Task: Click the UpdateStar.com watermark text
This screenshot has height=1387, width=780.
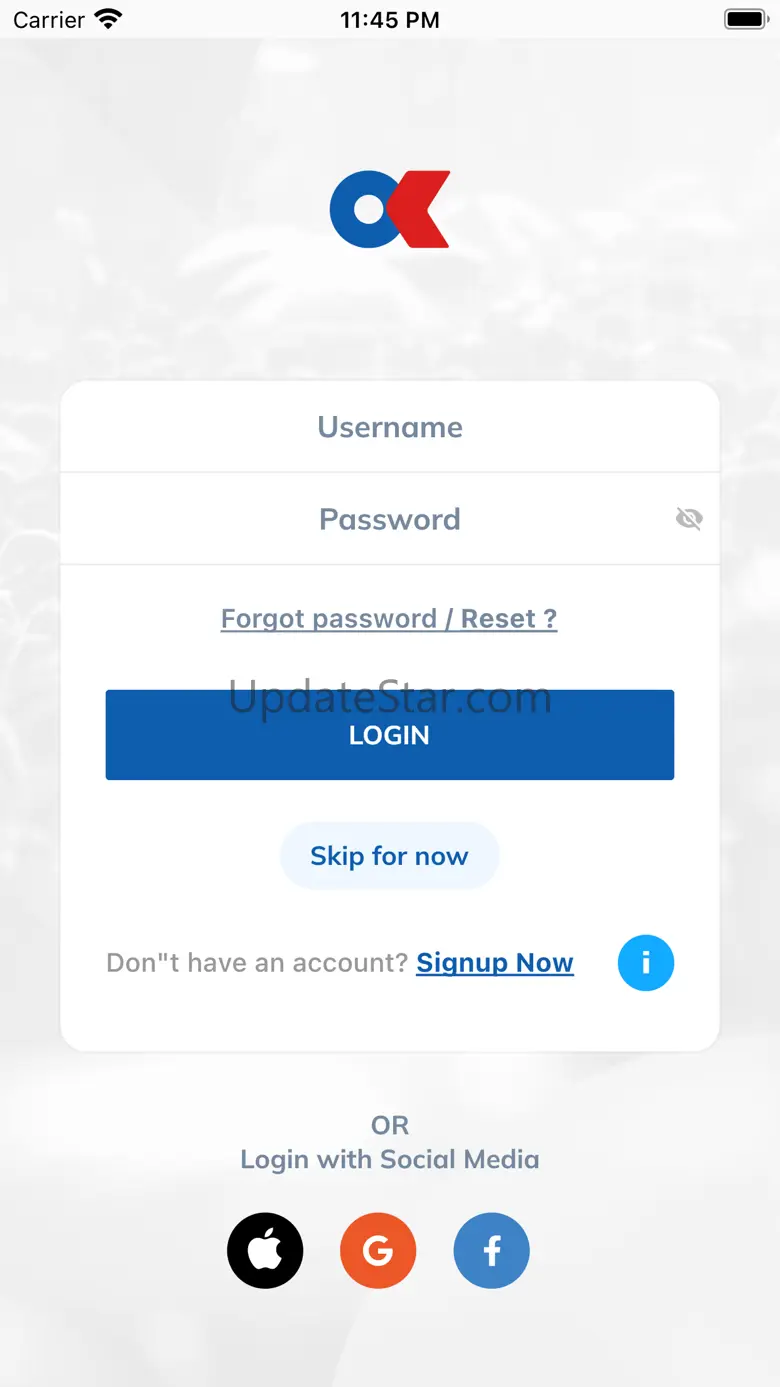Action: point(390,697)
